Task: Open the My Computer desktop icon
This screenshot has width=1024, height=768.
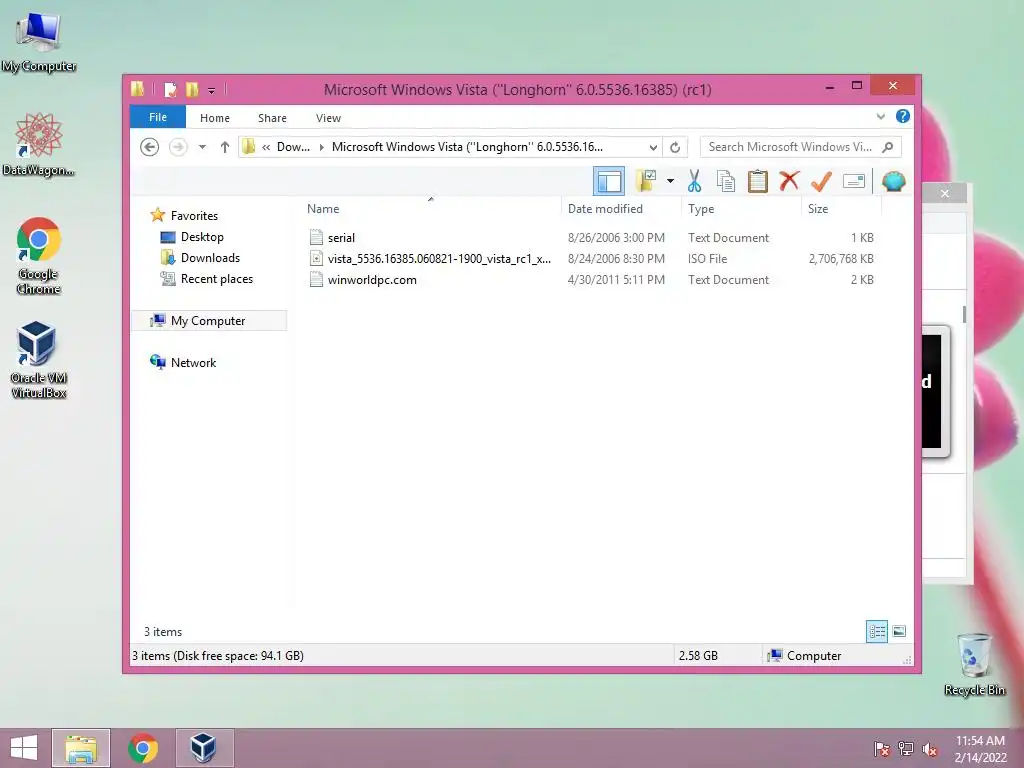Action: pyautogui.click(x=39, y=42)
